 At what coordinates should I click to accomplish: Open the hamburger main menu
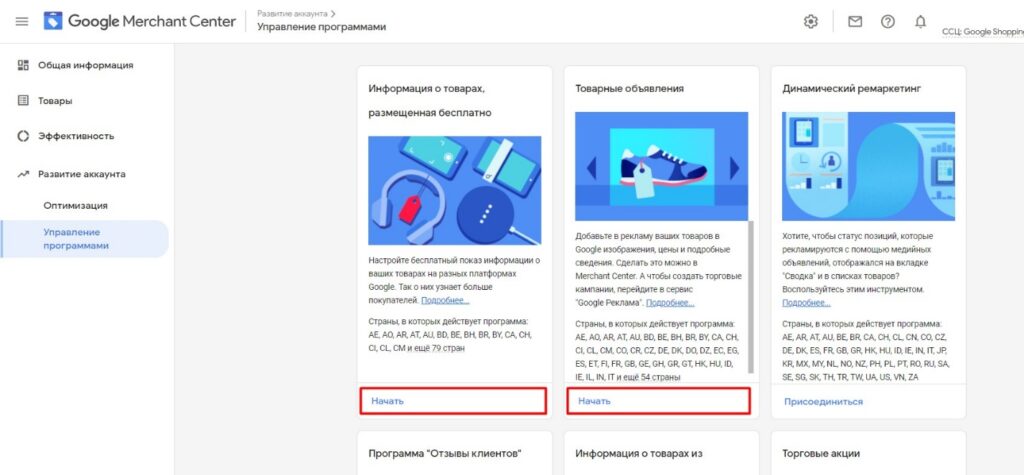click(22, 22)
